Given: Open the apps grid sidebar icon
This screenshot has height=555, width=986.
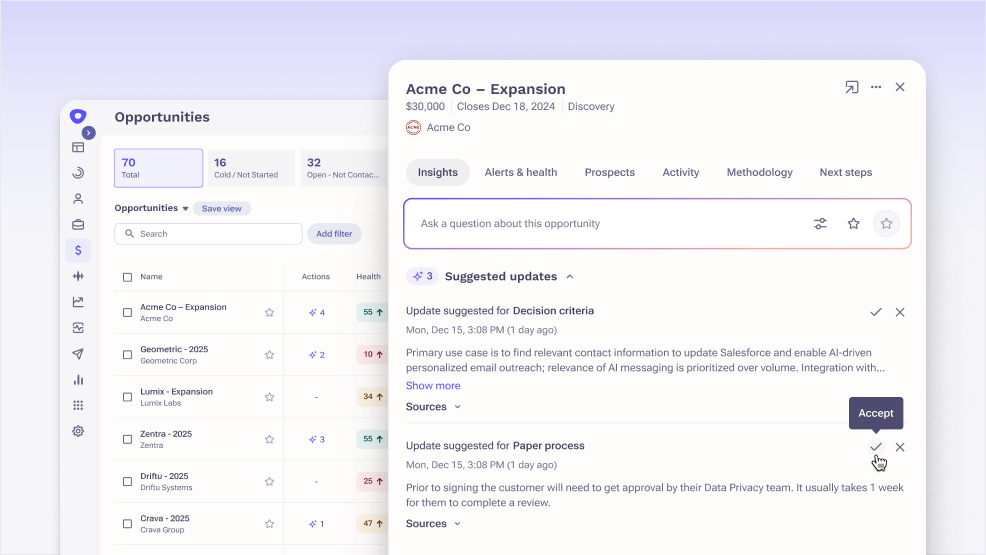Looking at the screenshot, I should (78, 405).
